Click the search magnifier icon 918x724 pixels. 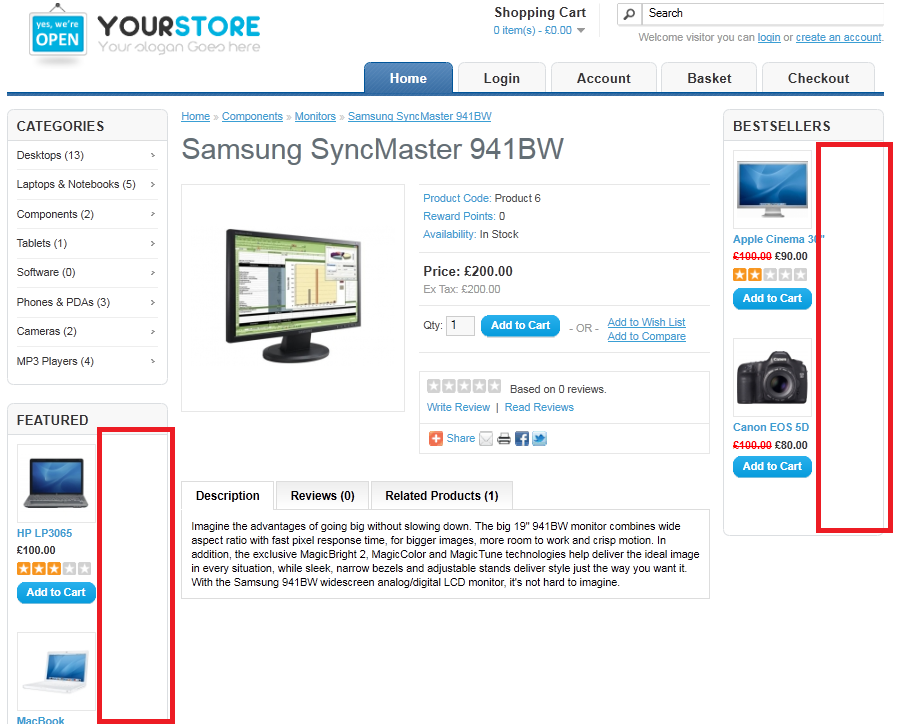coord(629,13)
